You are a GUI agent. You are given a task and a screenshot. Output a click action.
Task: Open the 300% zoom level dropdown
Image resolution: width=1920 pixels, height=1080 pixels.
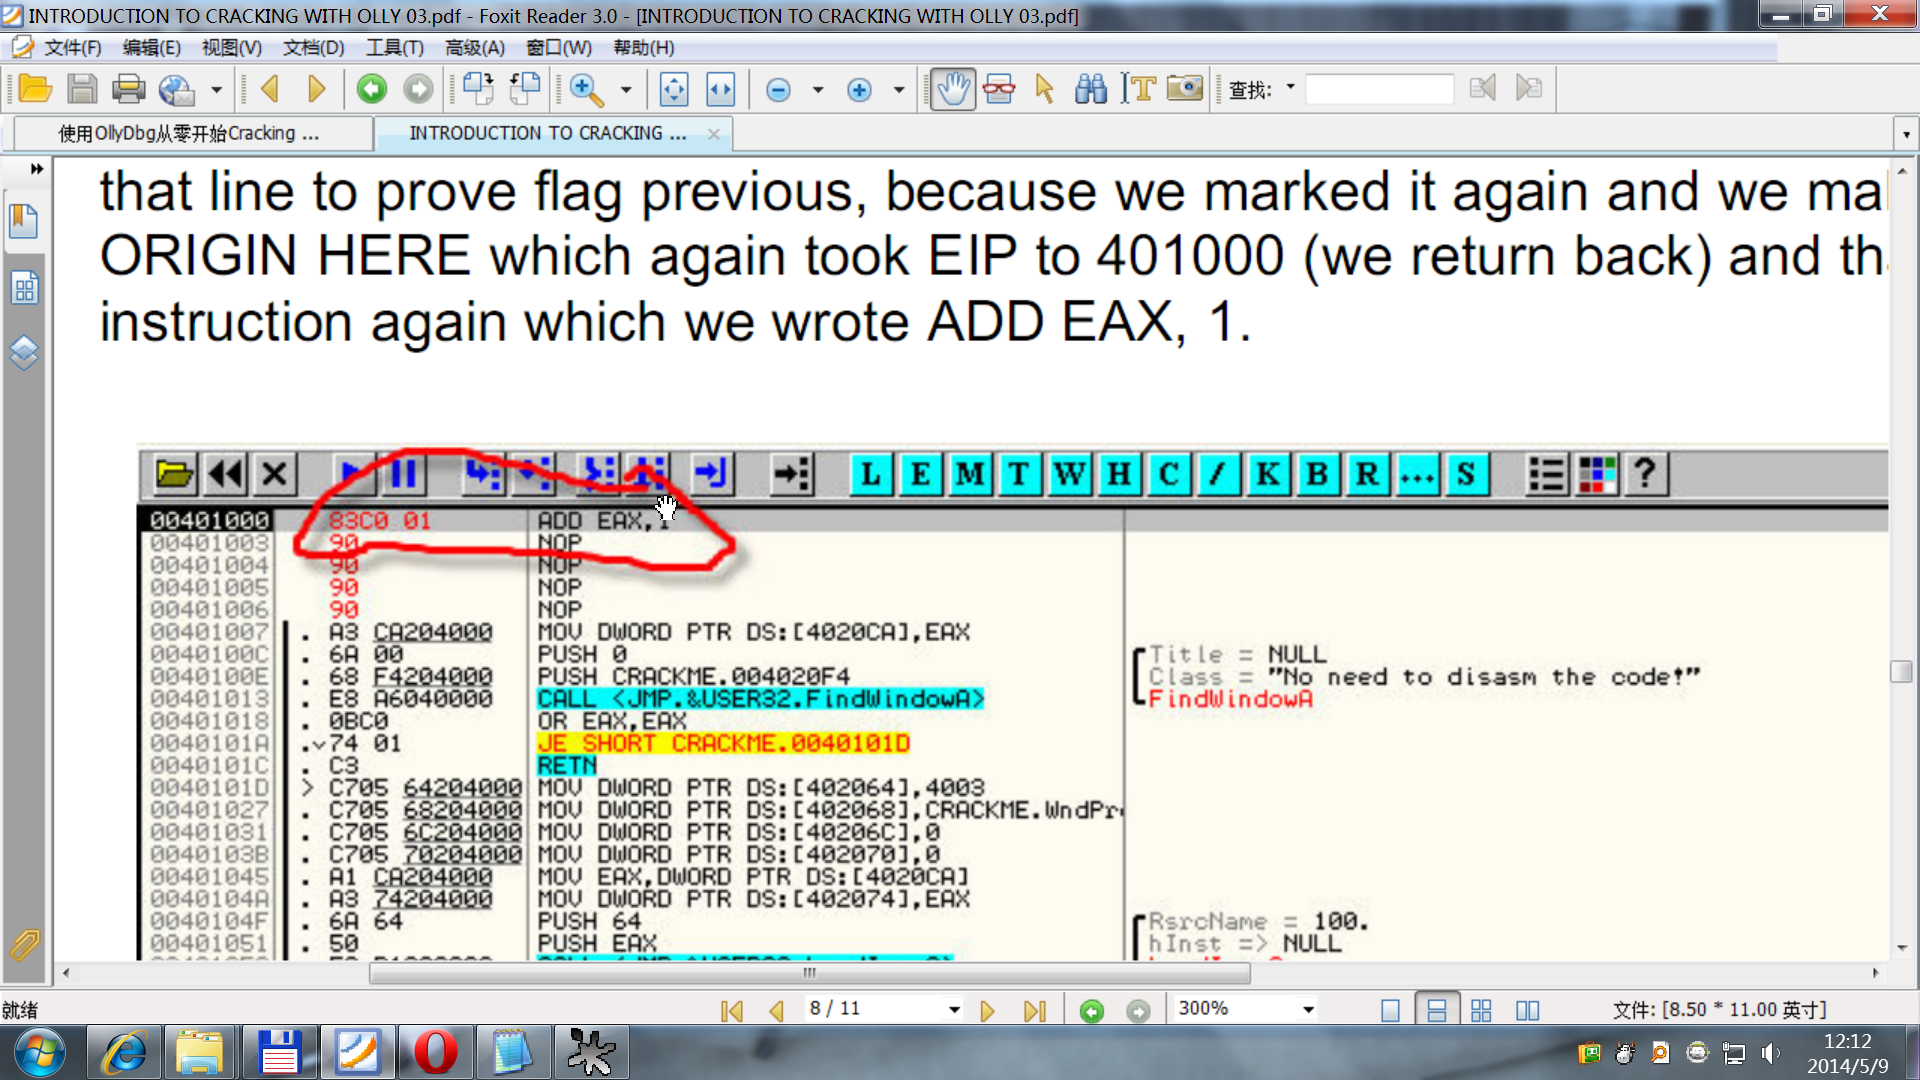coord(1307,1010)
